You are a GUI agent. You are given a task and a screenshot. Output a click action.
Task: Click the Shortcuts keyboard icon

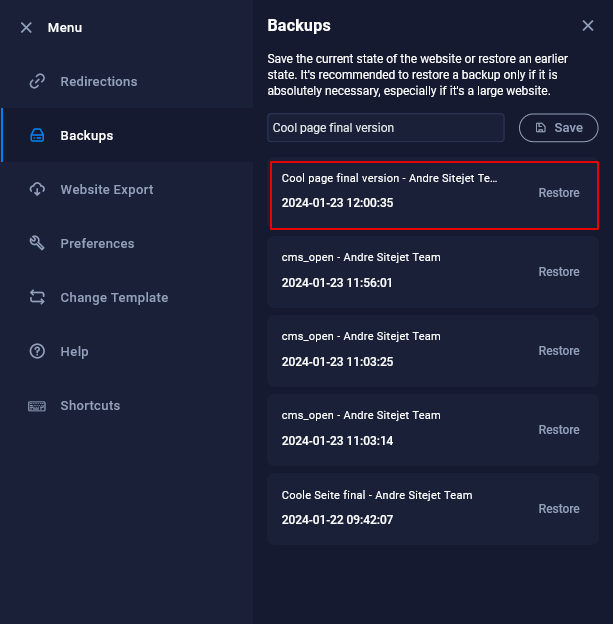coord(38,406)
